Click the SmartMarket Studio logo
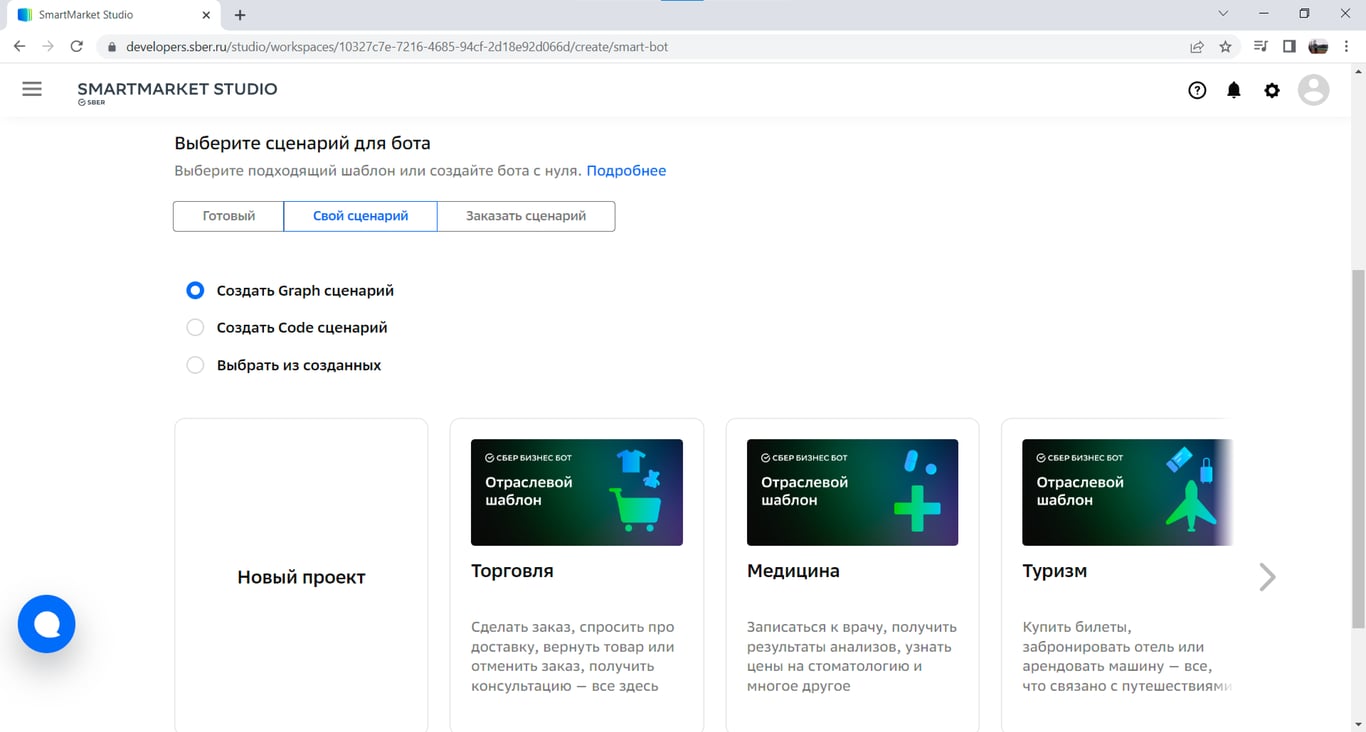The image size is (1366, 732). [177, 92]
